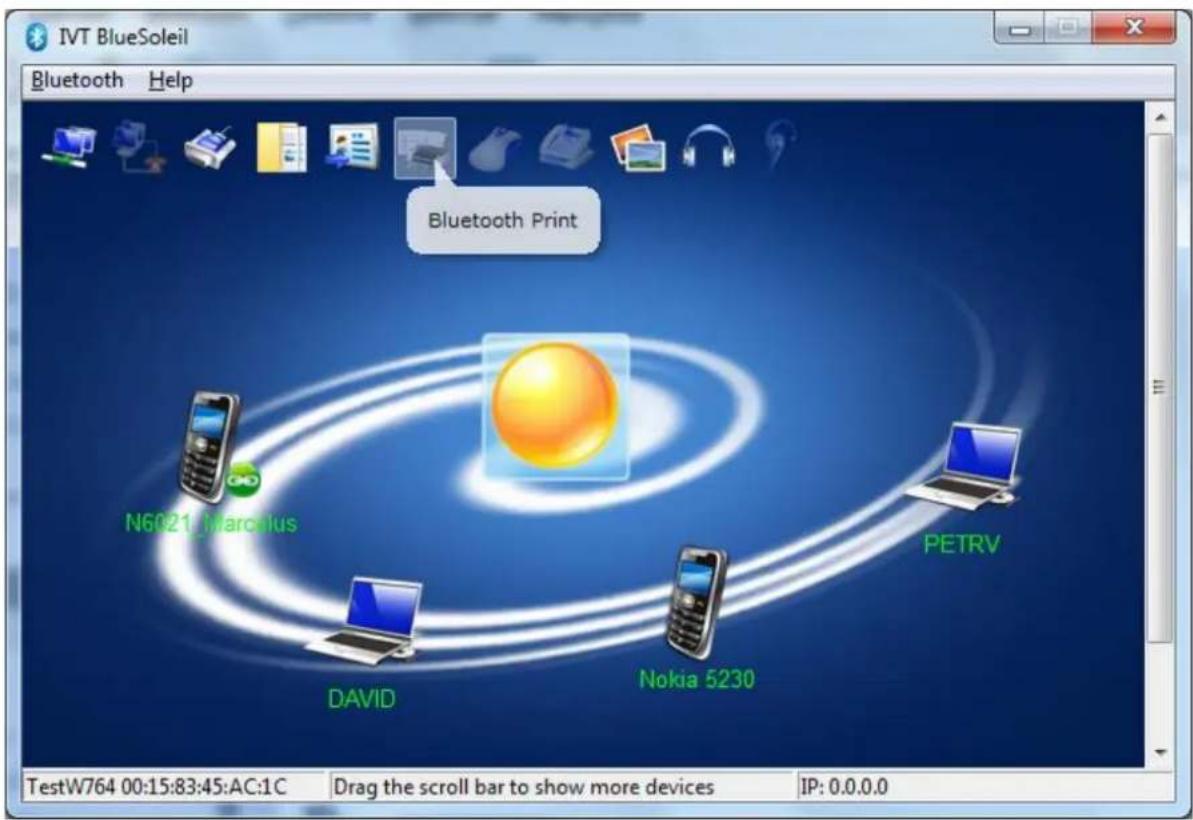Viewport: 1193px width, 820px height.
Task: Open the Bluetooth Basic Imaging icon
Action: point(638,148)
